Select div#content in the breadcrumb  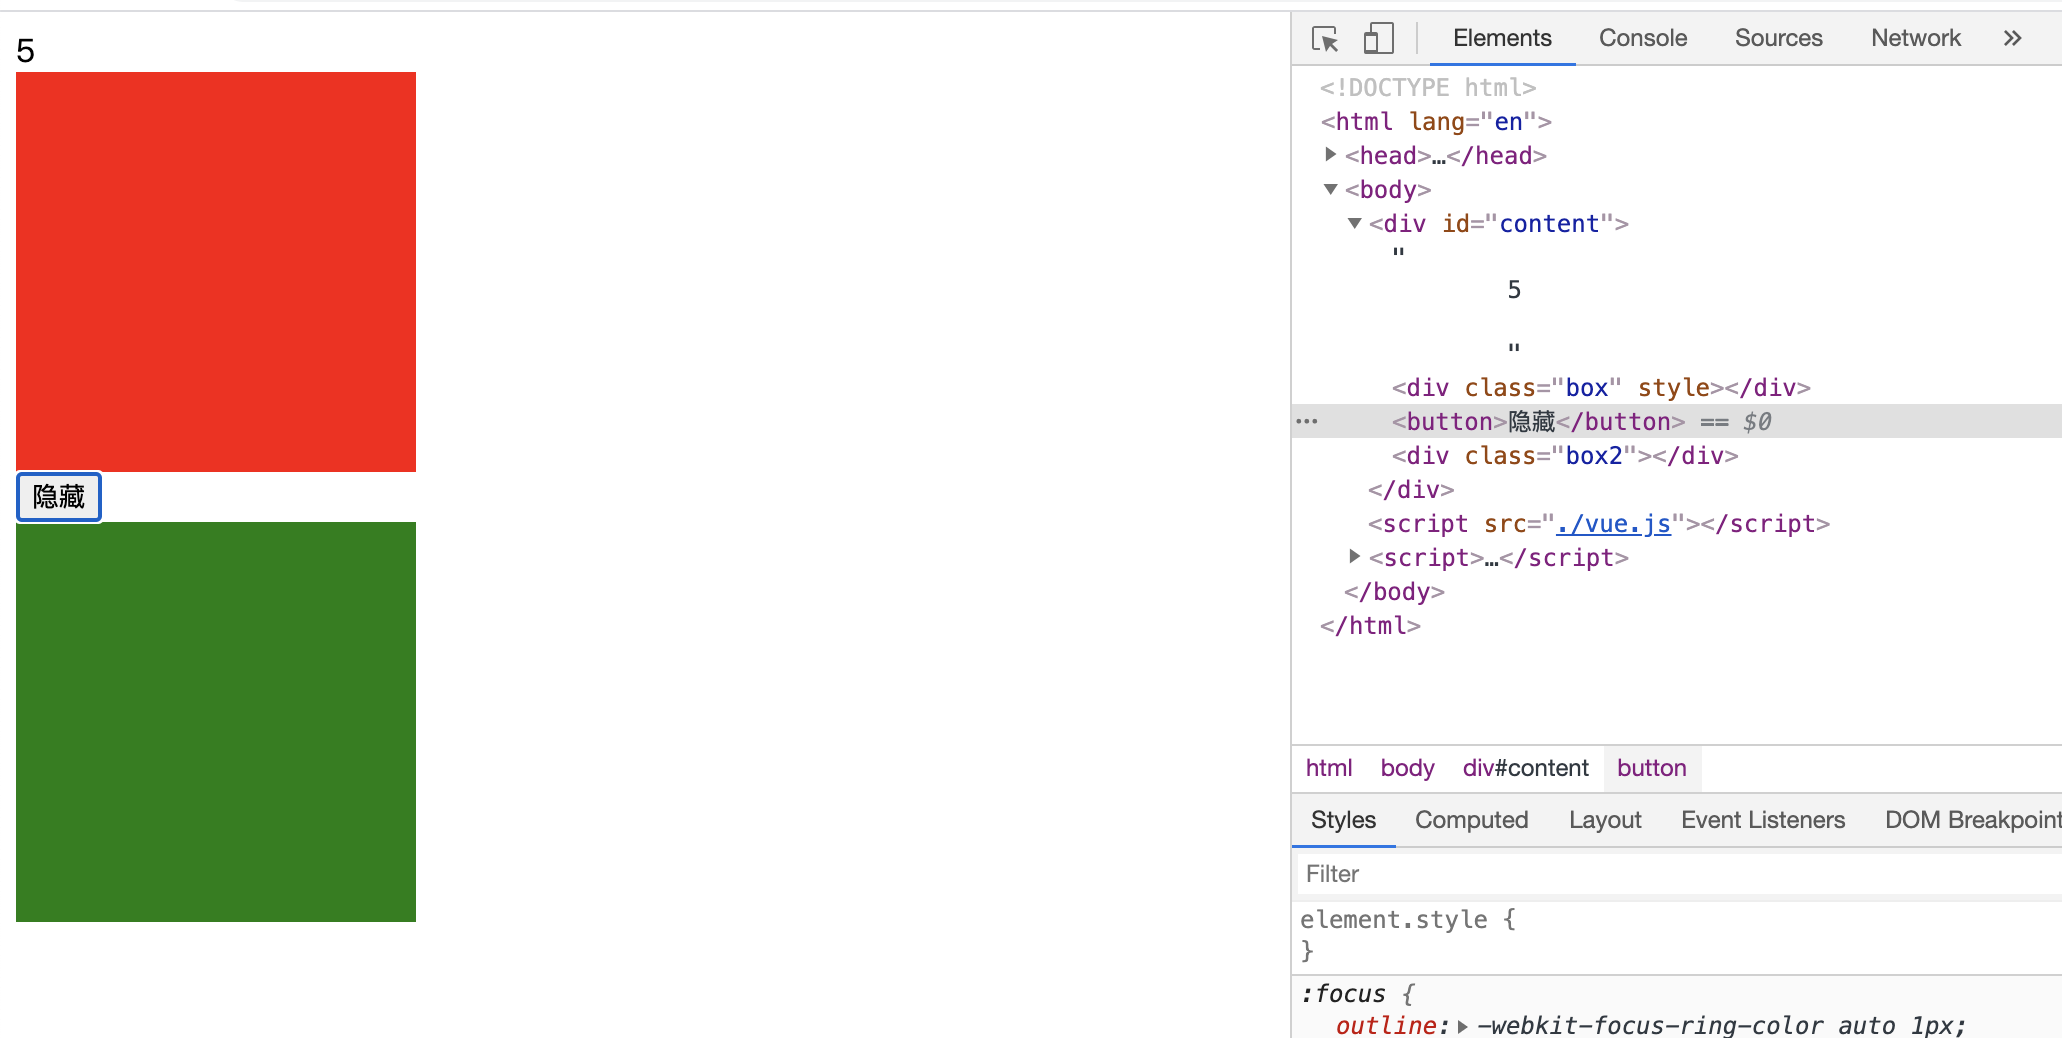(x=1525, y=768)
